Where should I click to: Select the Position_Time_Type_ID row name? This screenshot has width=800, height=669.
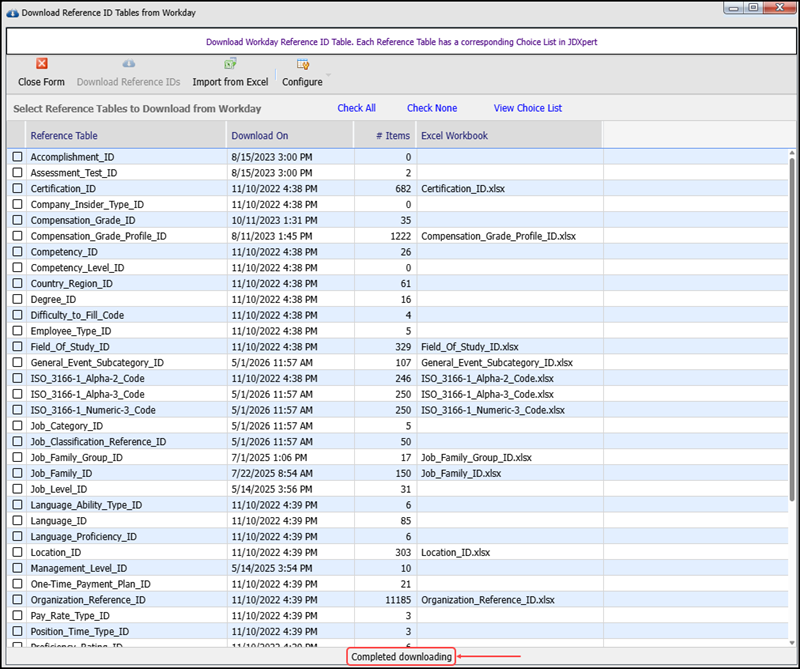tap(80, 632)
